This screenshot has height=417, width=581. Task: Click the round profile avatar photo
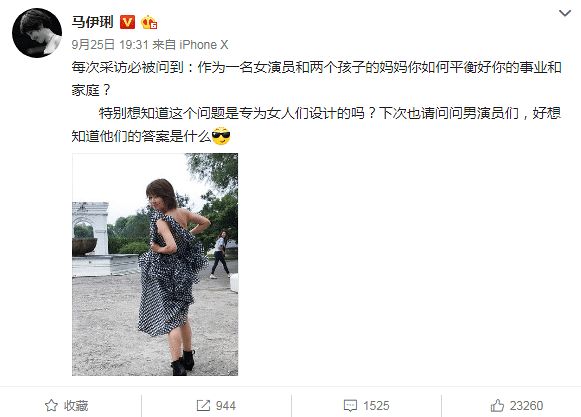(37, 33)
